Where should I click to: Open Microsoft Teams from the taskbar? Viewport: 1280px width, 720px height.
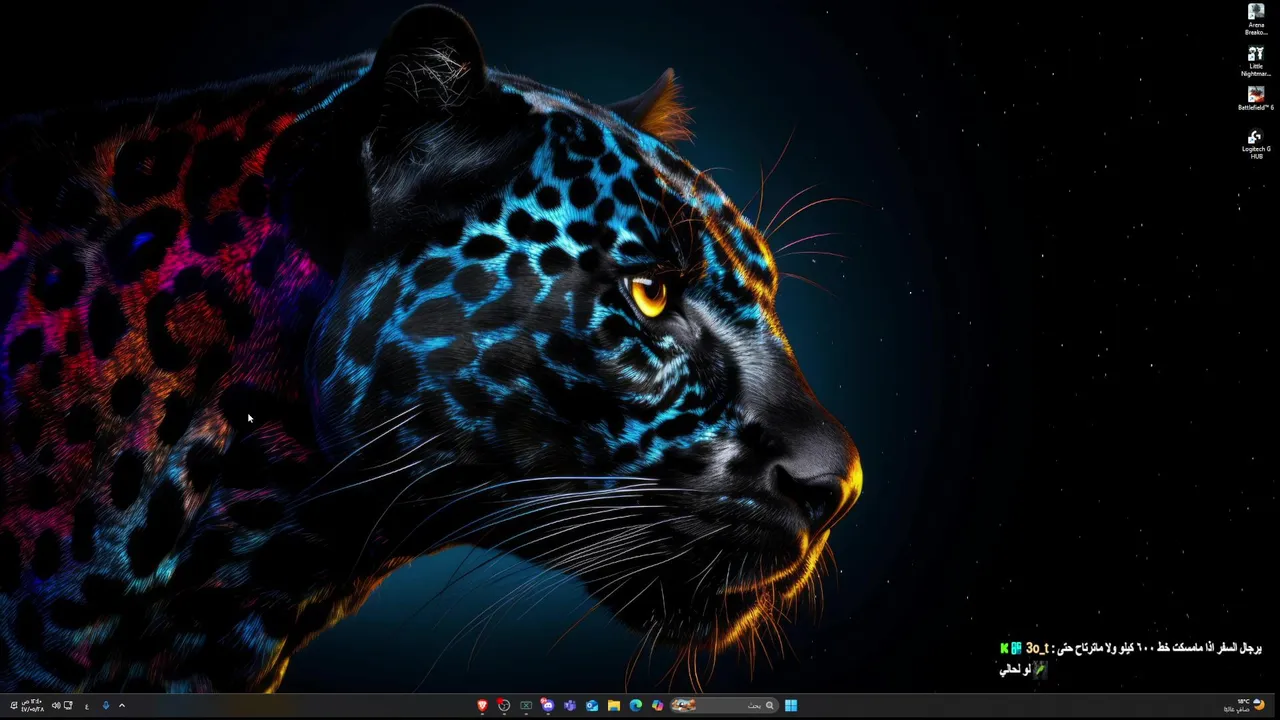570,705
